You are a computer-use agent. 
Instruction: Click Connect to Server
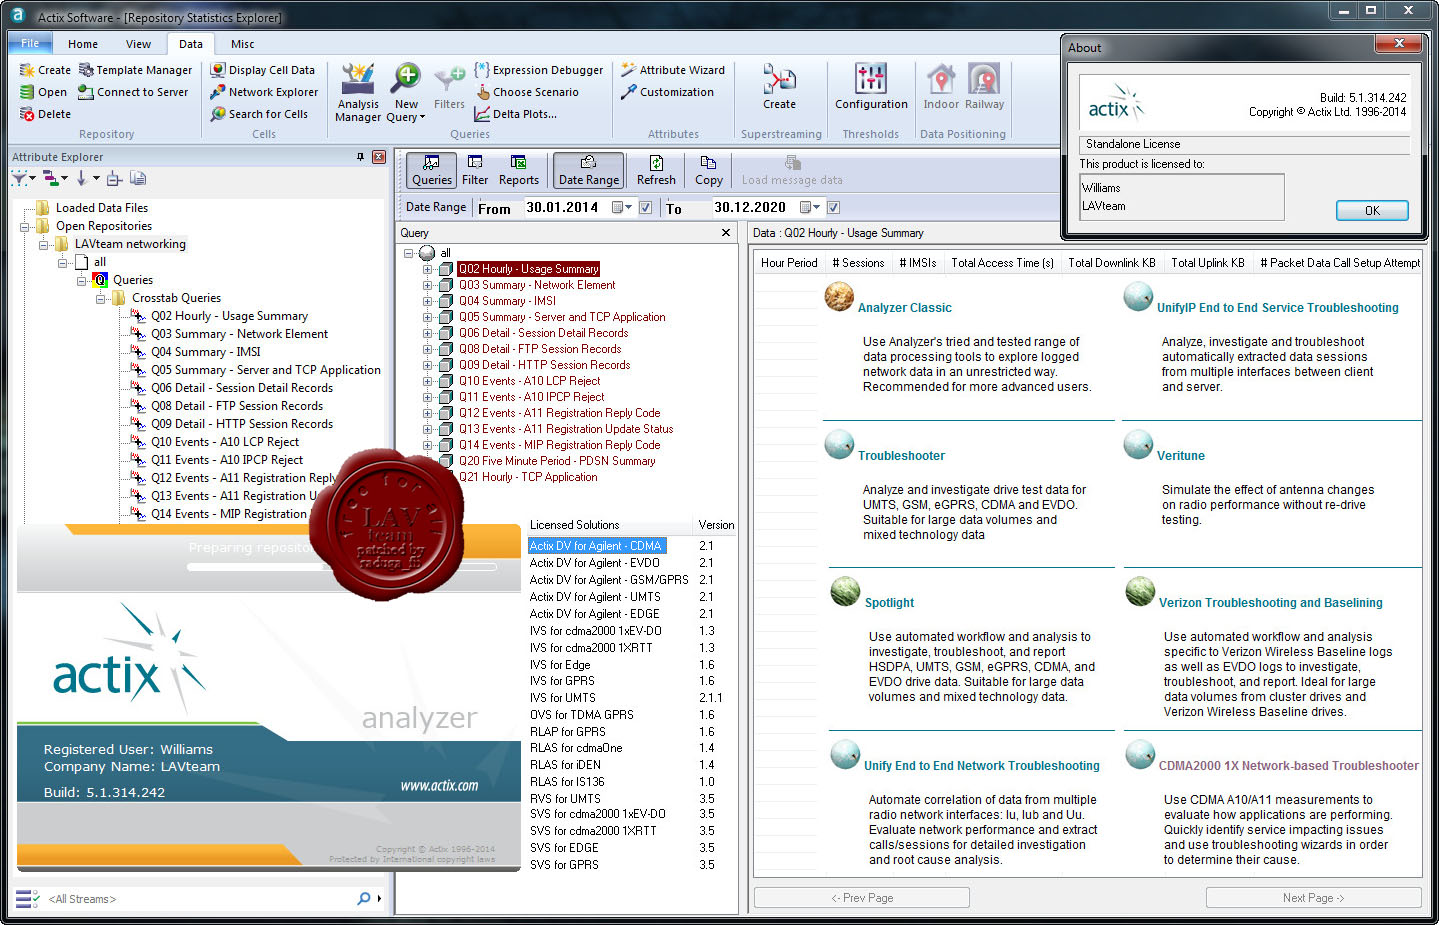point(133,92)
